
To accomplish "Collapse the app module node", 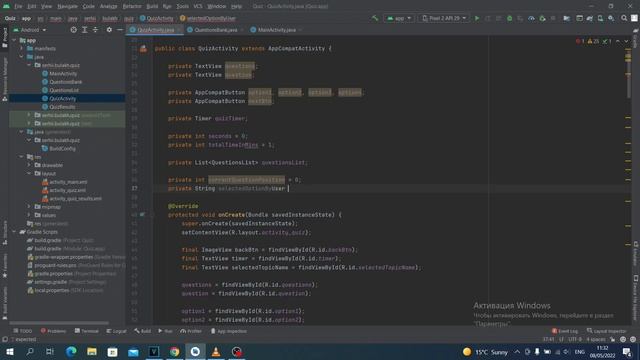I will click(14, 40).
